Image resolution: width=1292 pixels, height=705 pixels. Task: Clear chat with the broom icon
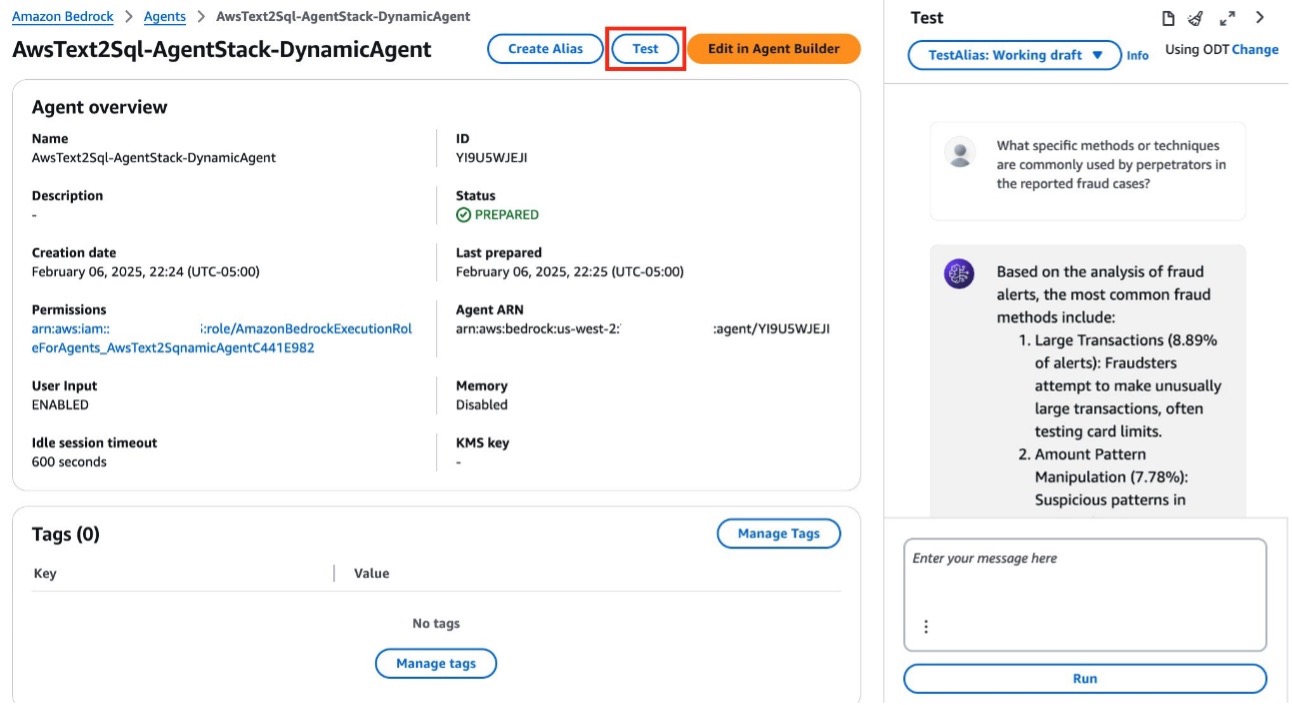1195,18
